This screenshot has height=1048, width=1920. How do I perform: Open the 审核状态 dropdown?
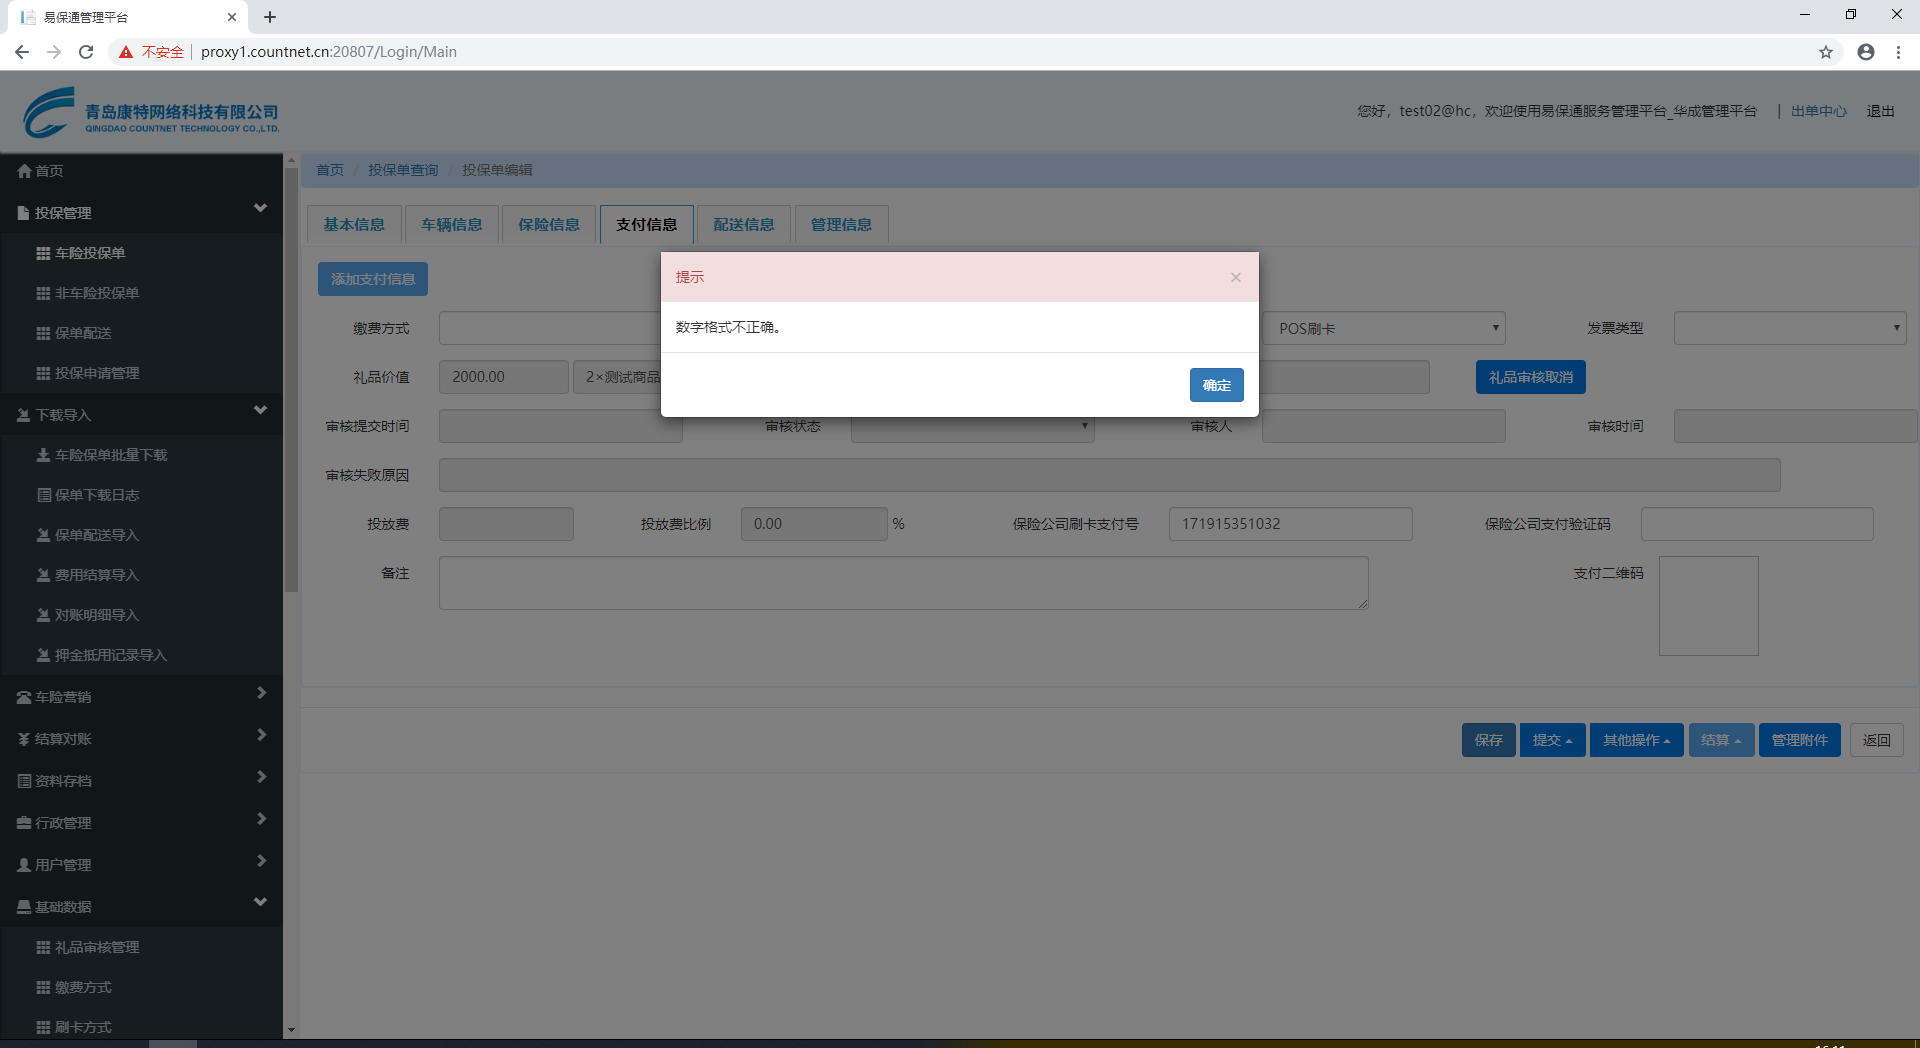click(x=973, y=426)
